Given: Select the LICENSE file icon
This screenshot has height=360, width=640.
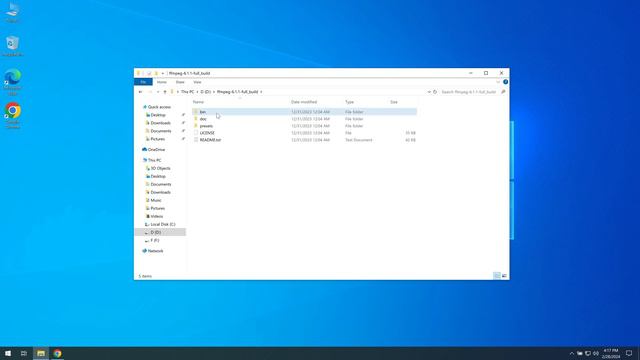Looking at the screenshot, I should click(196, 133).
